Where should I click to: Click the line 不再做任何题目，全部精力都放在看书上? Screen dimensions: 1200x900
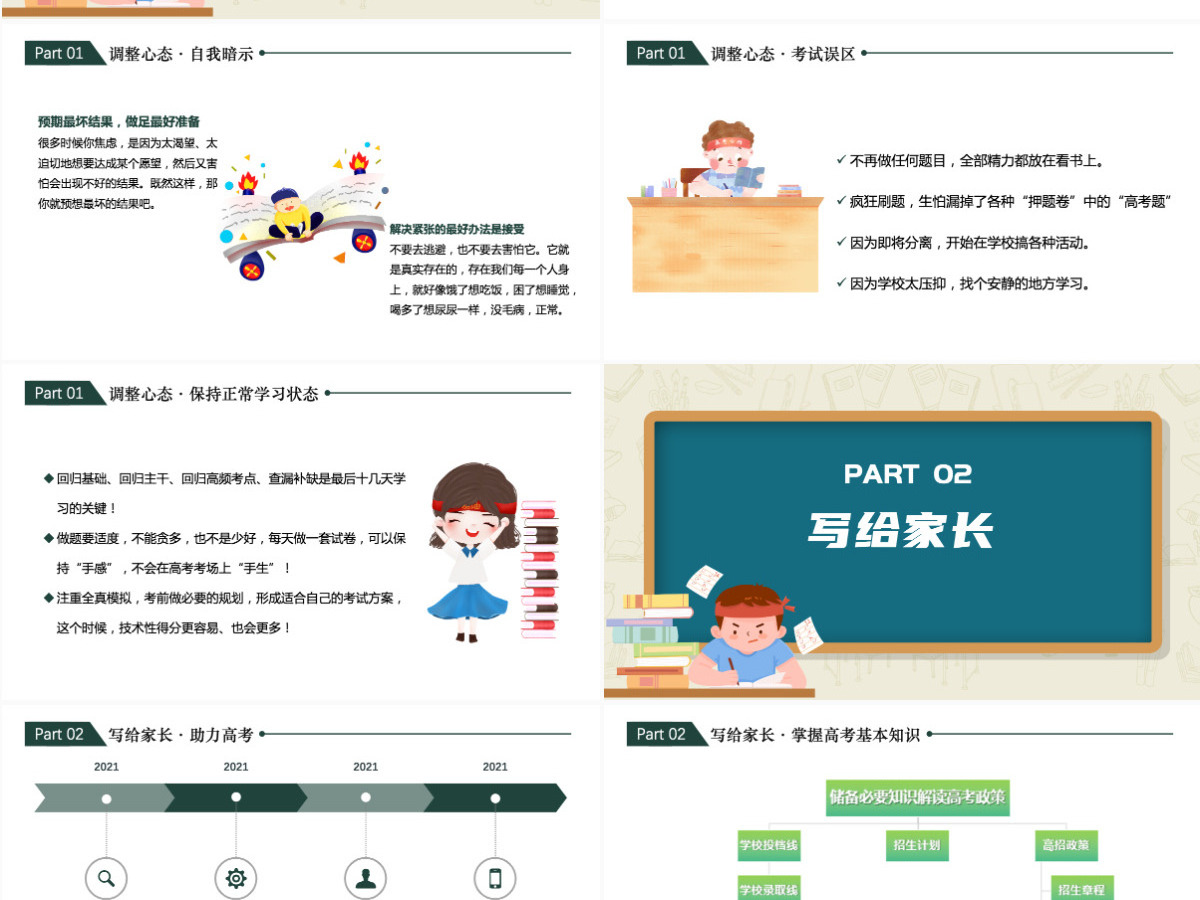[x=977, y=160]
